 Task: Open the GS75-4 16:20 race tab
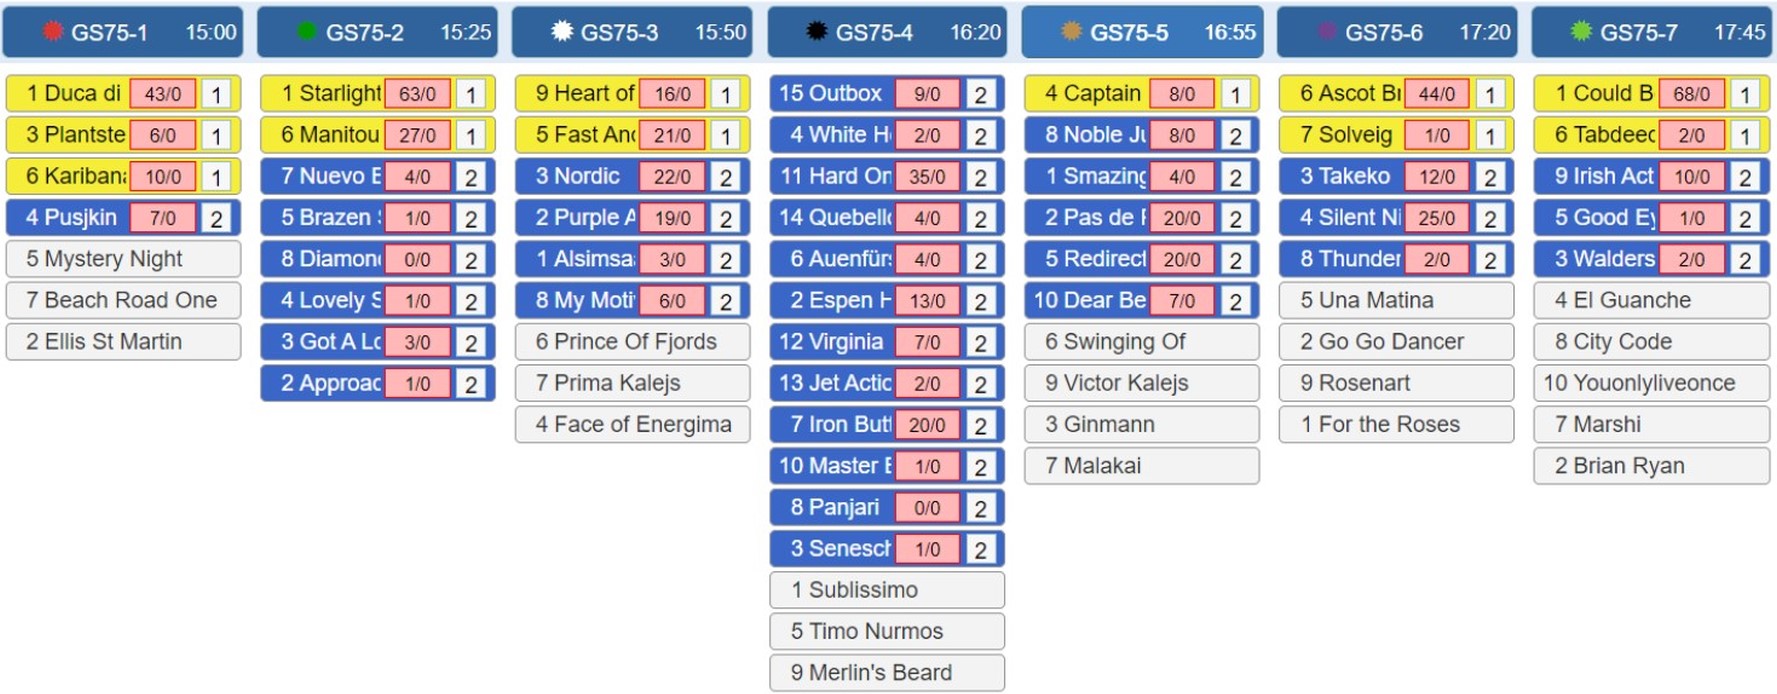(887, 32)
